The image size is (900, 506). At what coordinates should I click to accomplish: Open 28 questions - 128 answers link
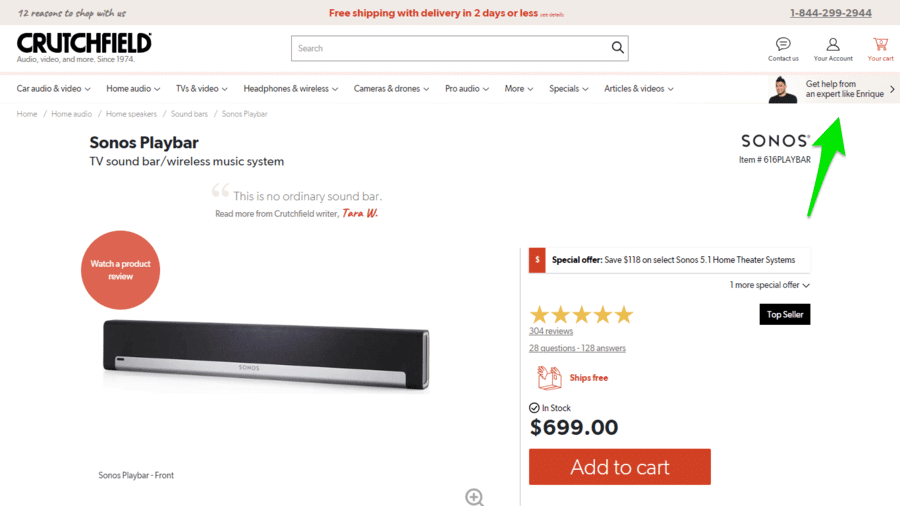click(x=577, y=348)
